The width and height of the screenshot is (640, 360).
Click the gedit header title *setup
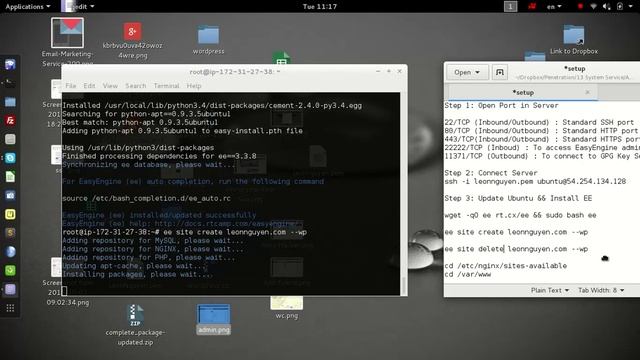574,69
